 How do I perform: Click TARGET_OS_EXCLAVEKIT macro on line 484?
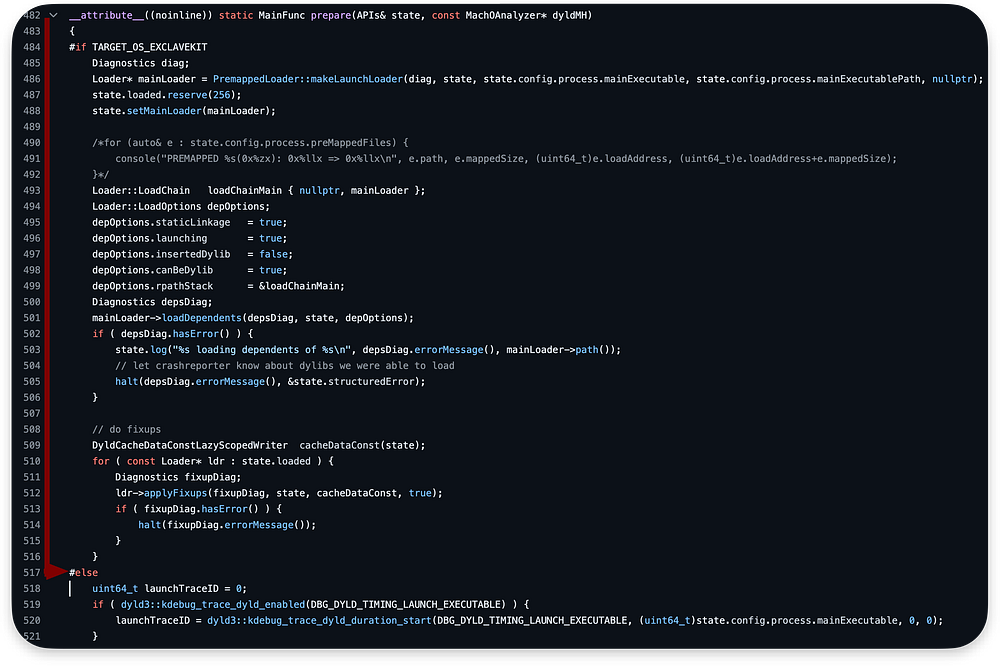(x=150, y=47)
